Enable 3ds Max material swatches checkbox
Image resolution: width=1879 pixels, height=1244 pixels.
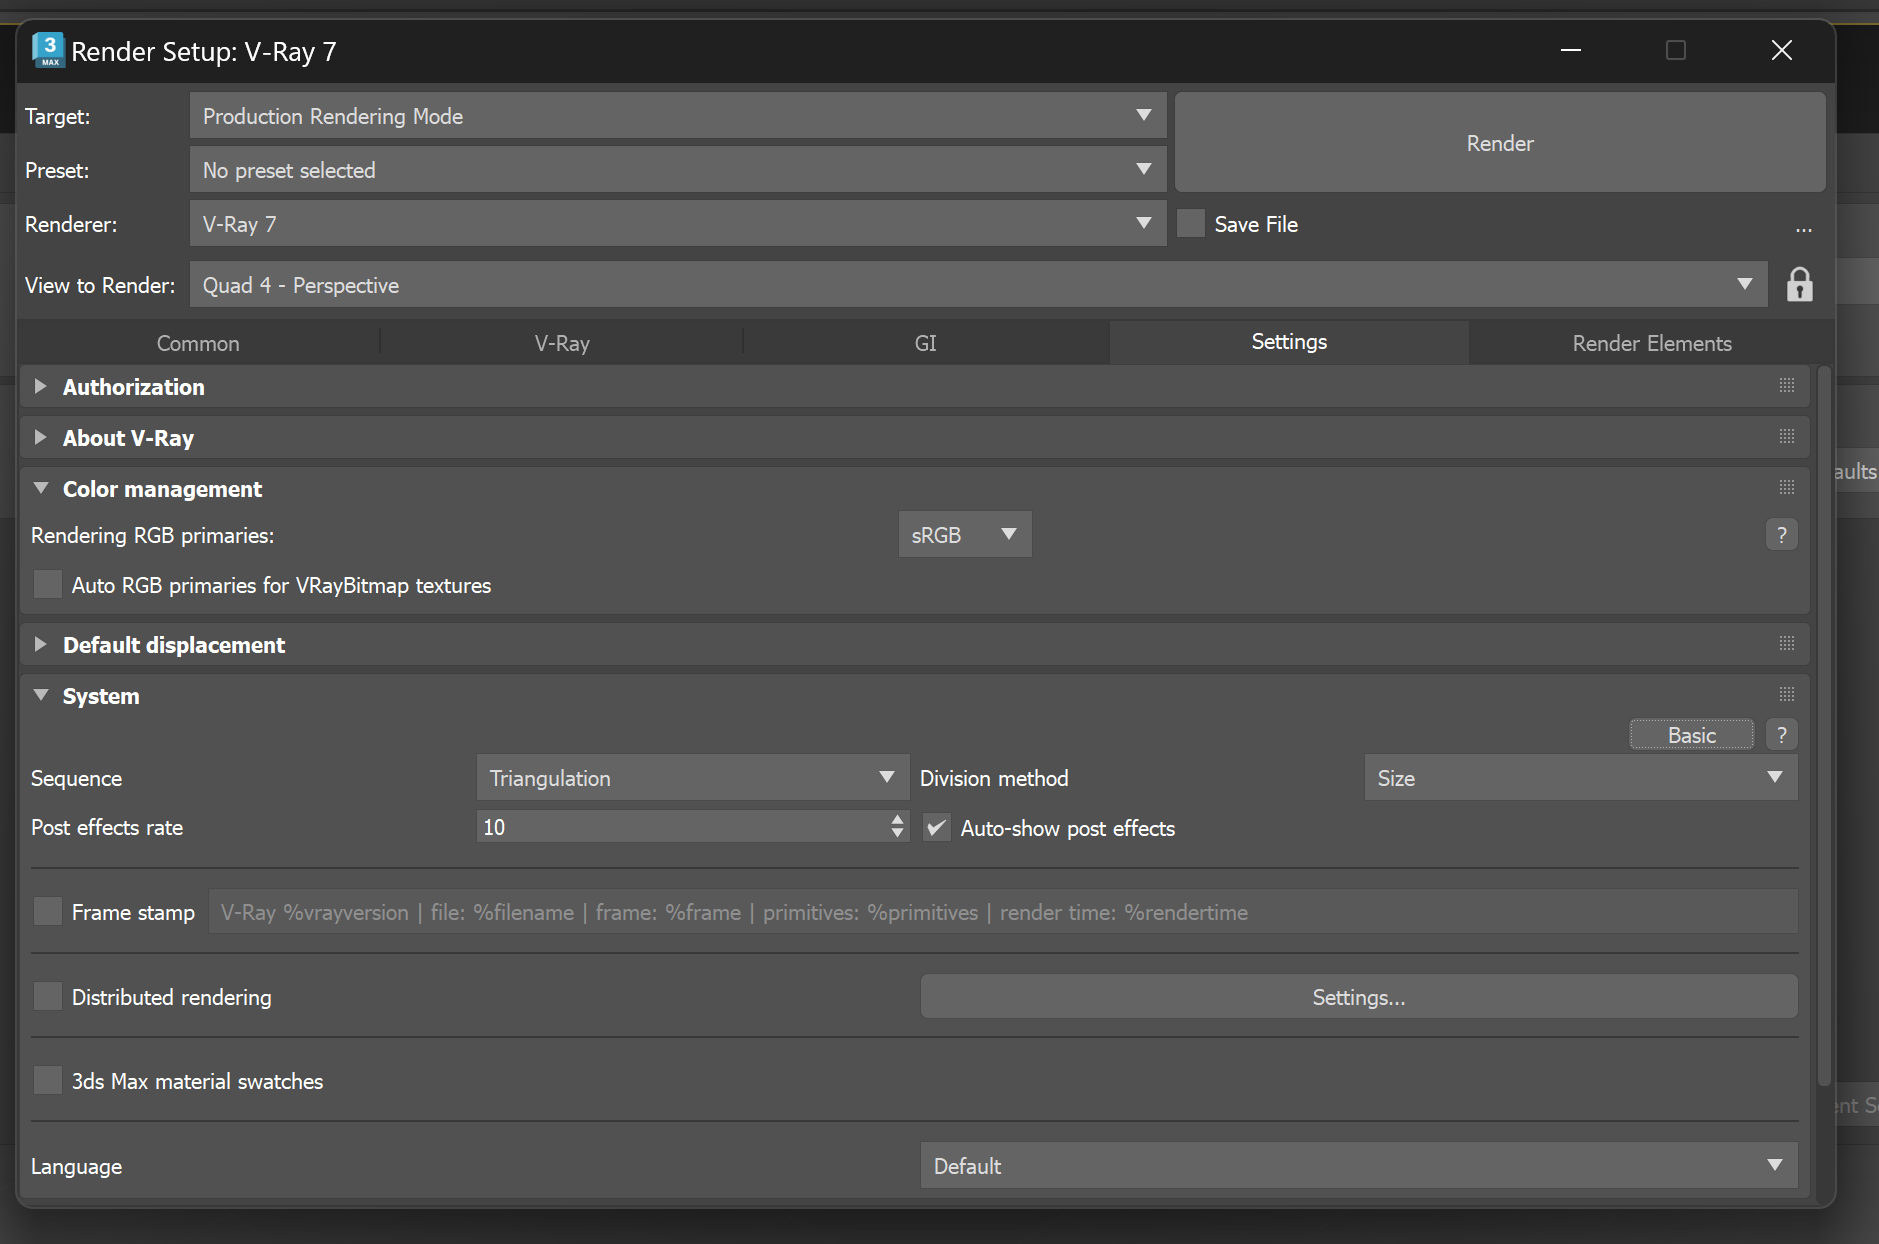(48, 1080)
